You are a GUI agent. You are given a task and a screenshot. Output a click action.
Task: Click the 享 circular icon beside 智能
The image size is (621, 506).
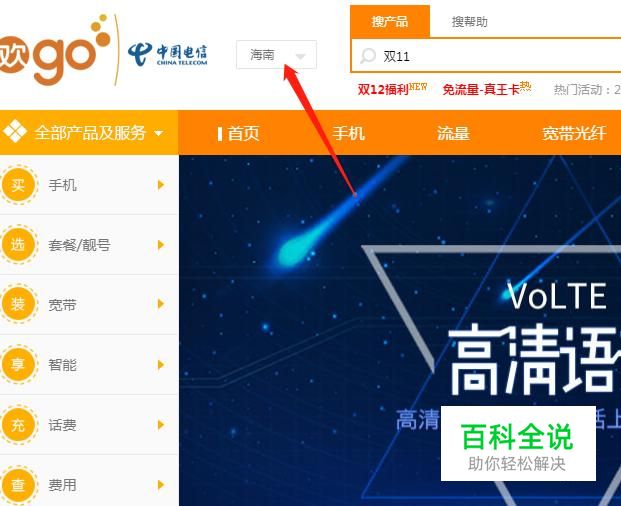click(x=18, y=364)
